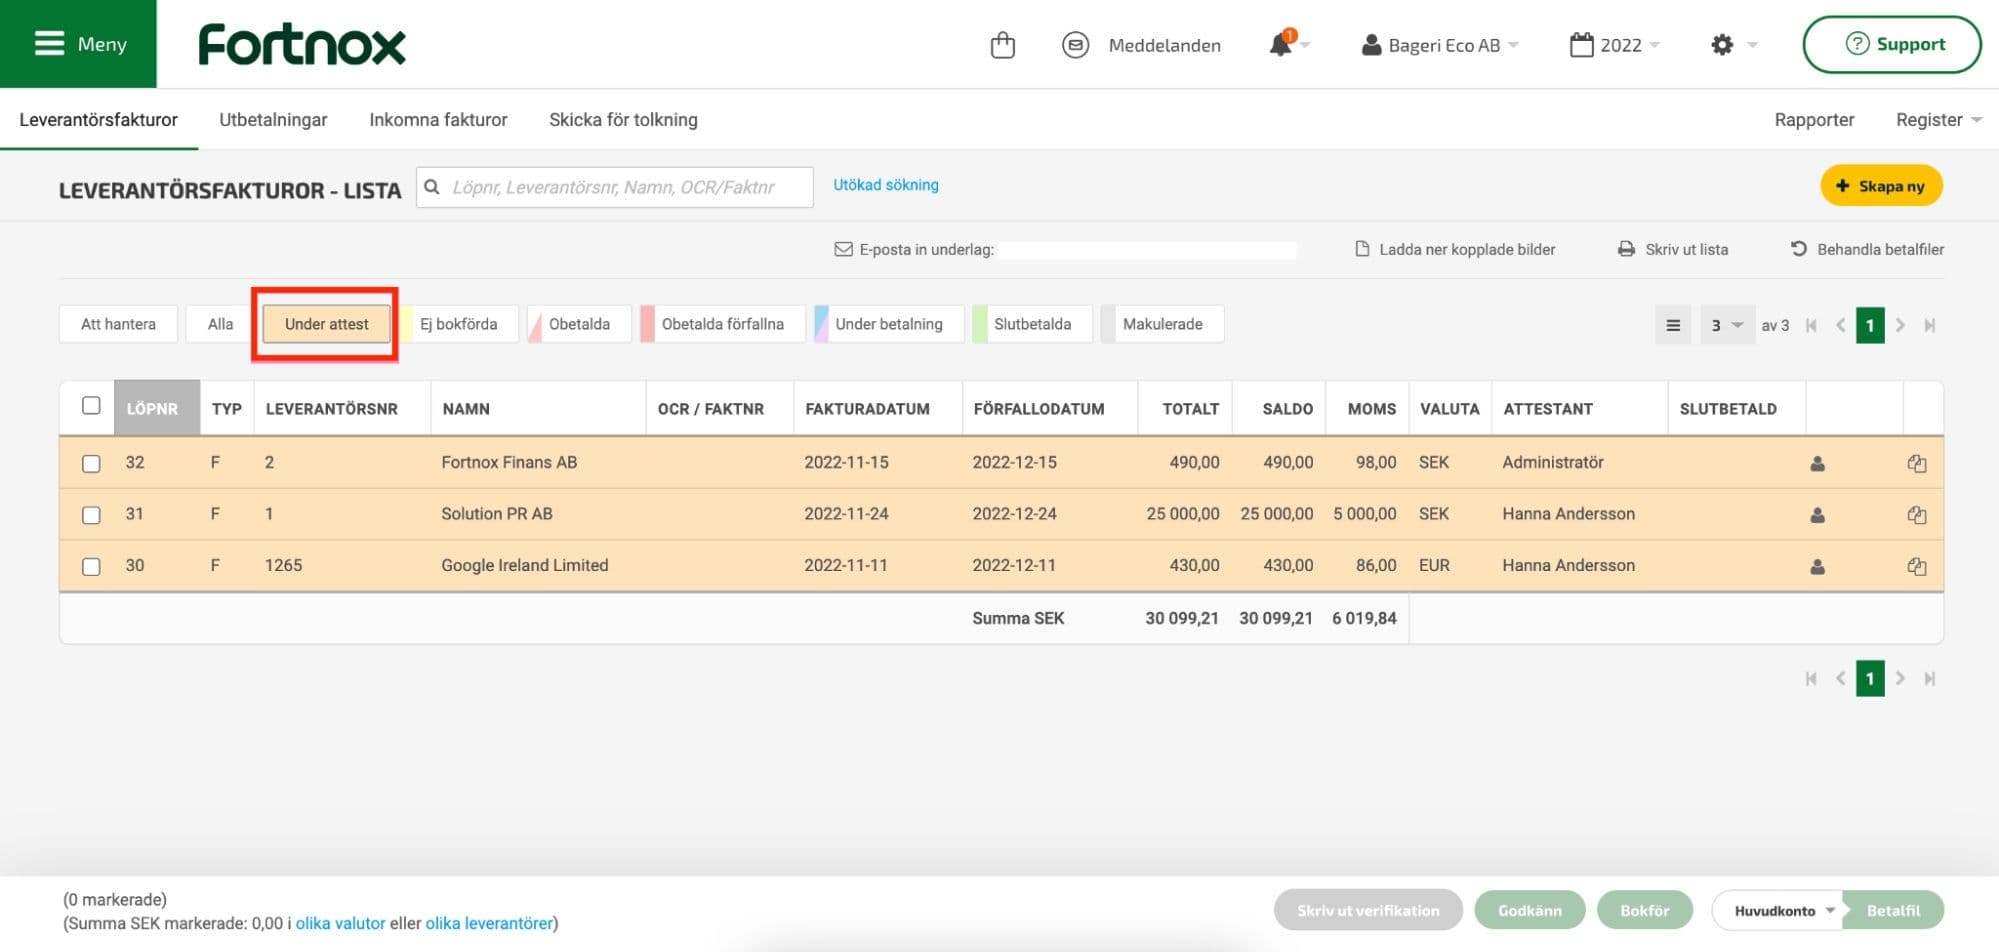1999x952 pixels.
Task: Filter by Slutbetalda invoices
Action: pos(1032,324)
